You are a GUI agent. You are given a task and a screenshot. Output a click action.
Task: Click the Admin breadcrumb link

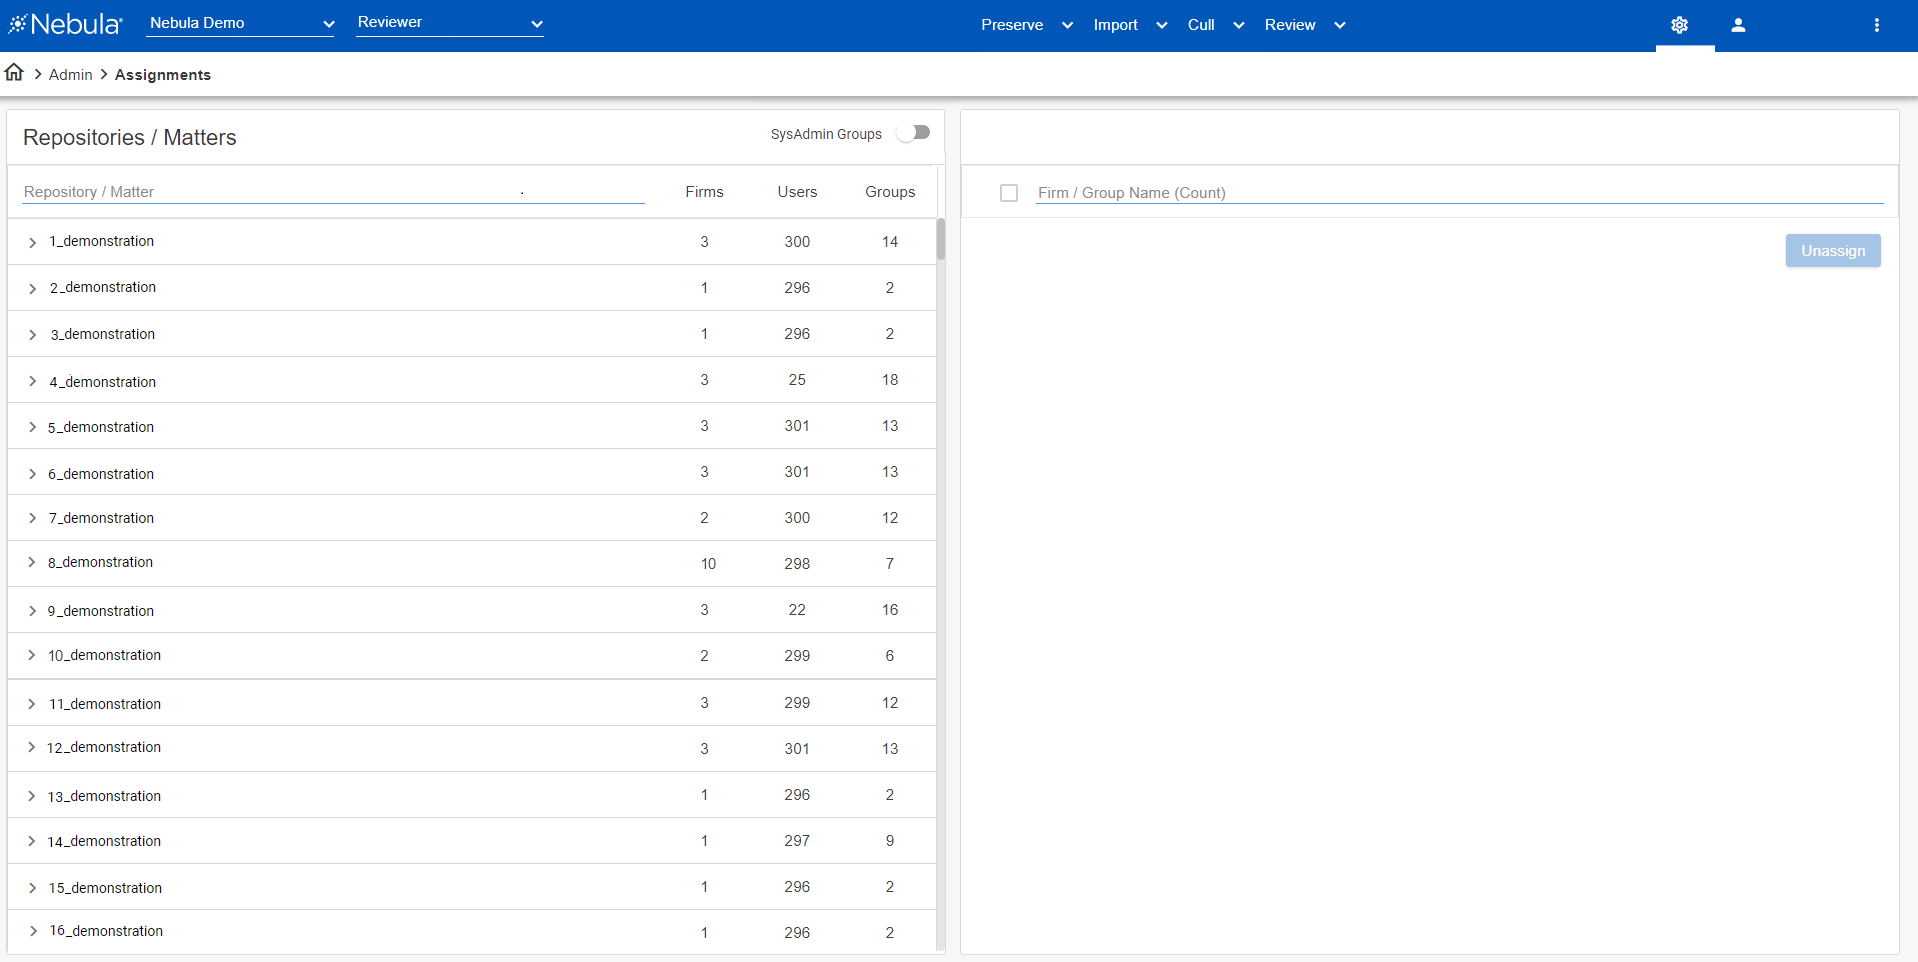(x=70, y=75)
